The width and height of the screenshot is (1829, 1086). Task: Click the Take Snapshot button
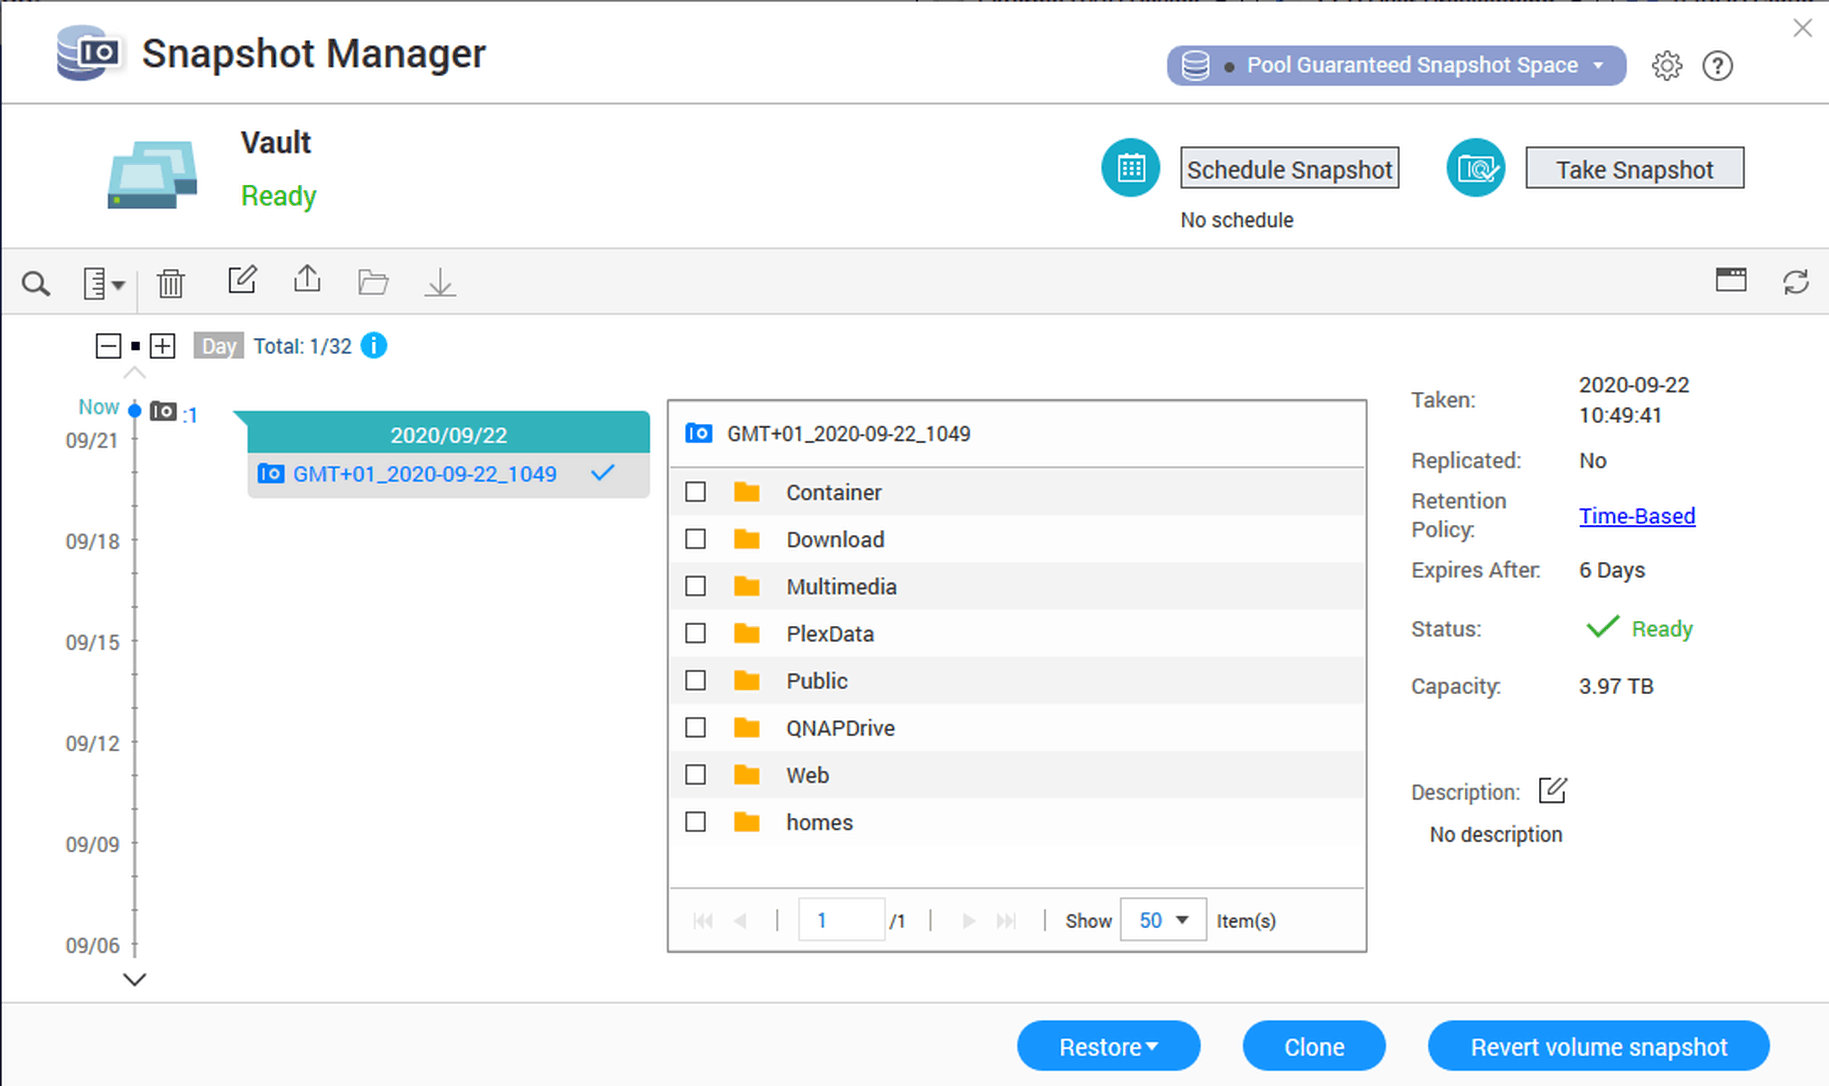click(x=1634, y=169)
